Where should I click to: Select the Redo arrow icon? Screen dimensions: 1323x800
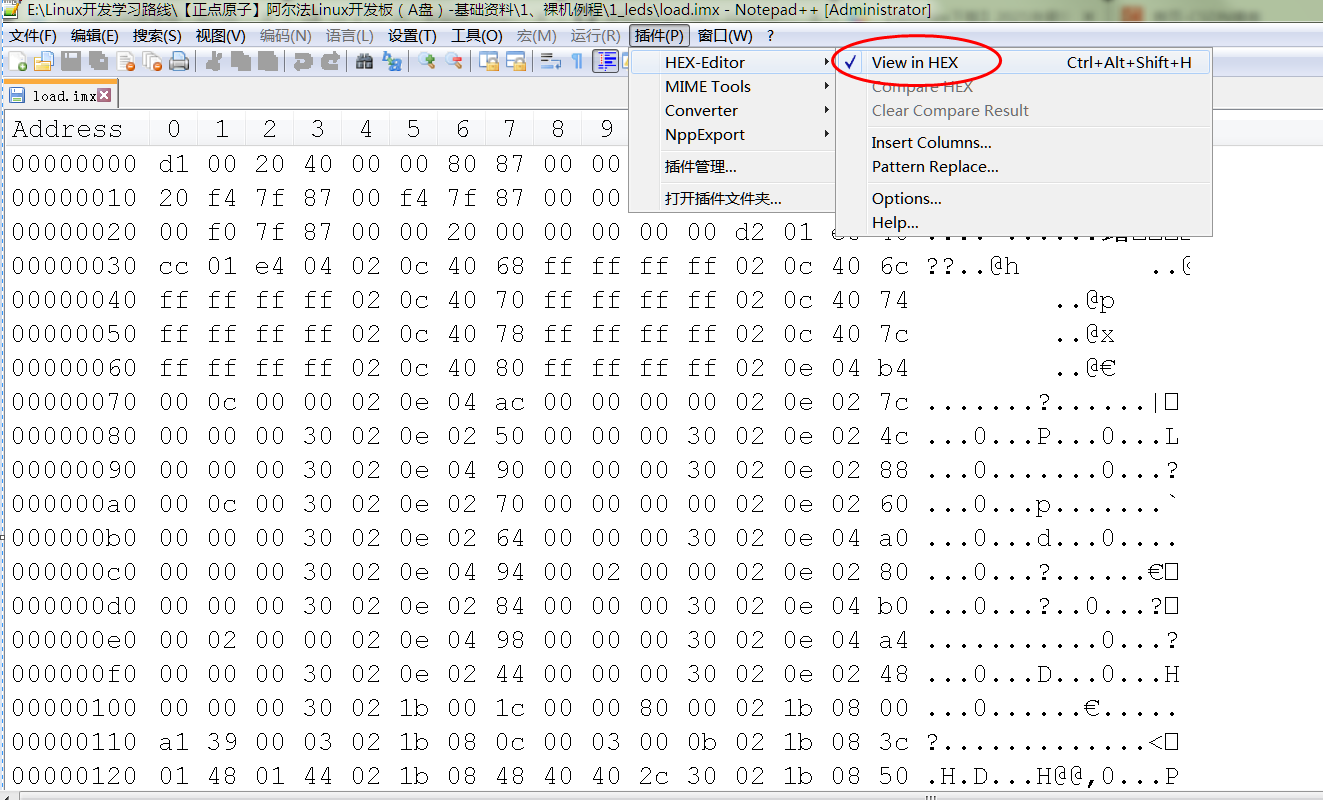click(x=332, y=61)
